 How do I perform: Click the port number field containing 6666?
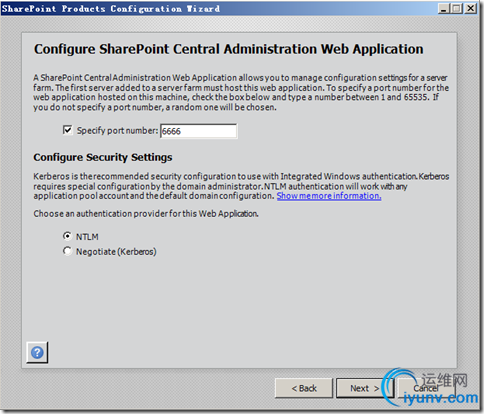199,131
